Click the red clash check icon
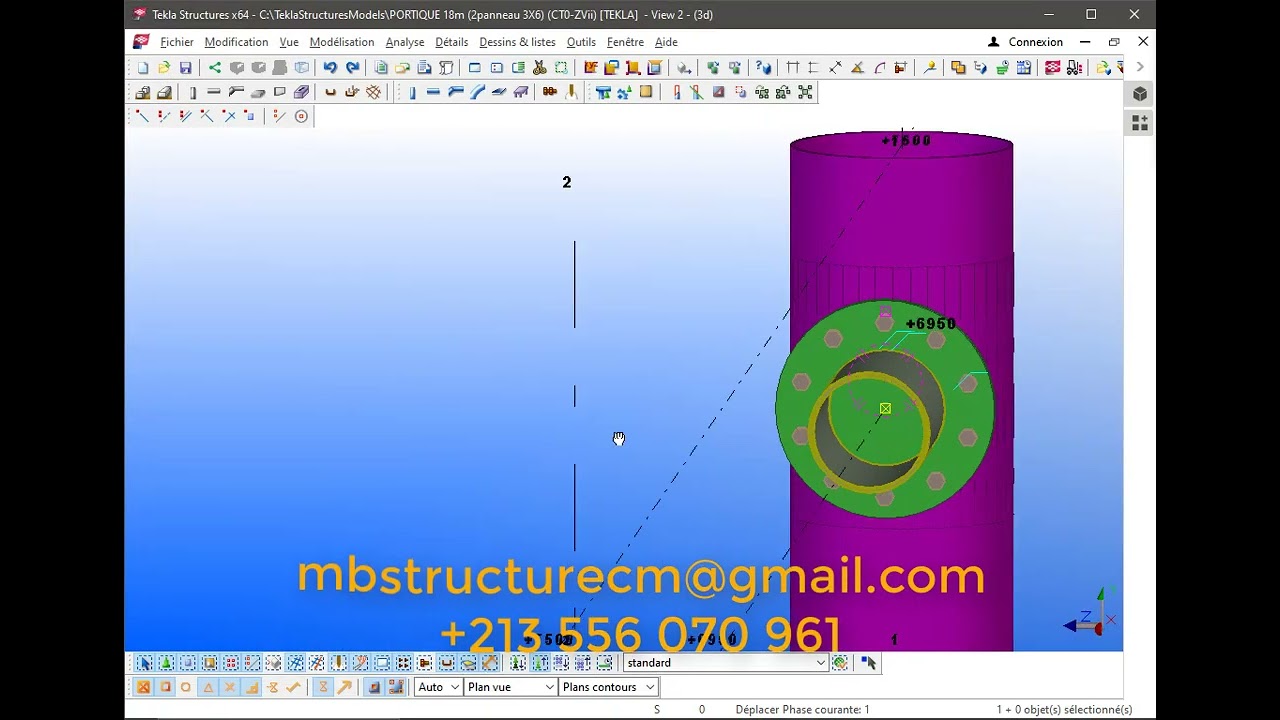 (x=1052, y=68)
